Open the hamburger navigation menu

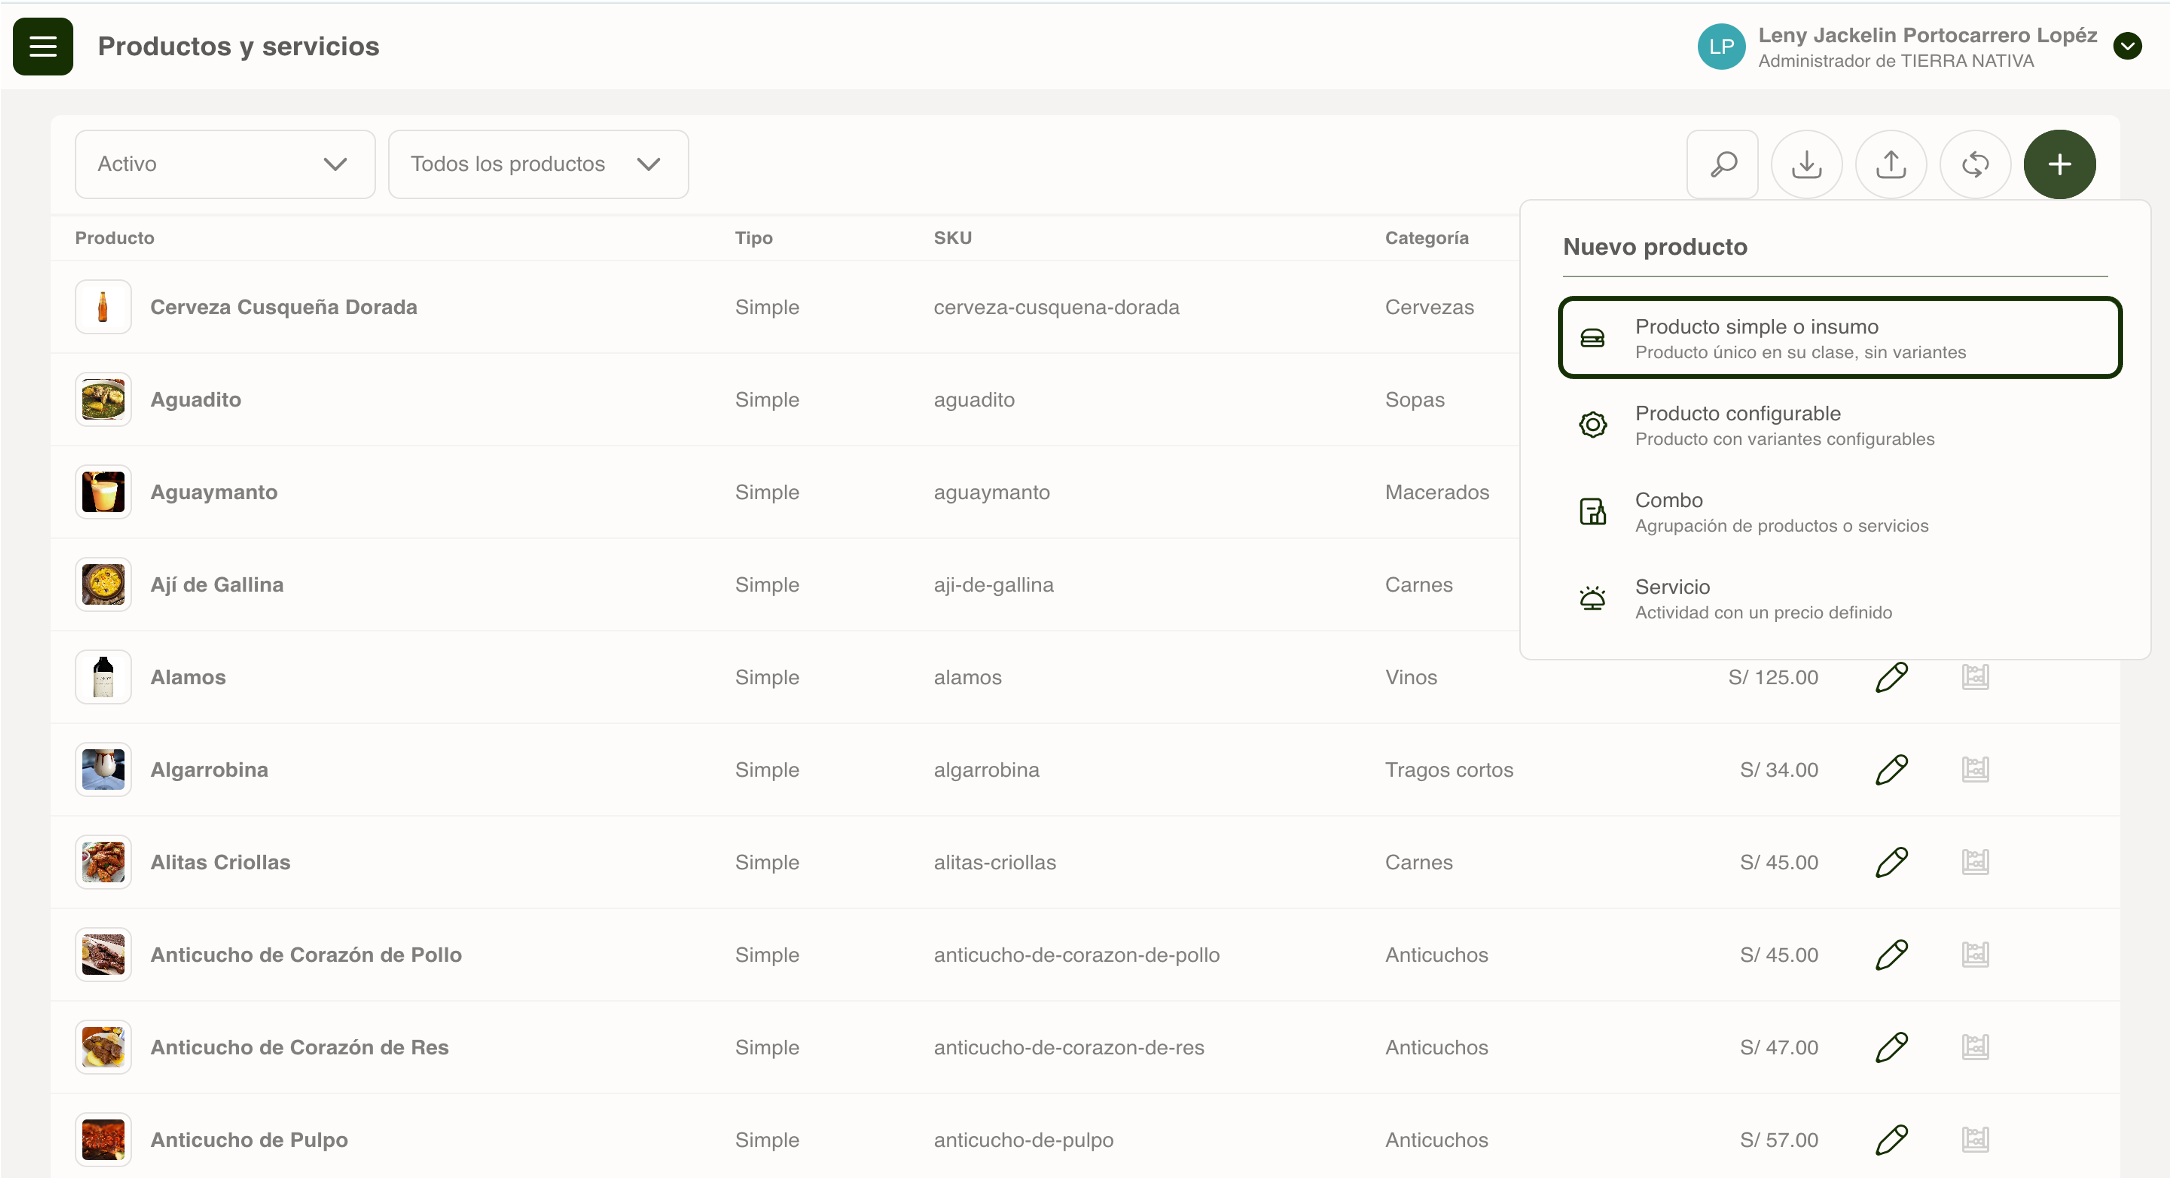[x=43, y=46]
